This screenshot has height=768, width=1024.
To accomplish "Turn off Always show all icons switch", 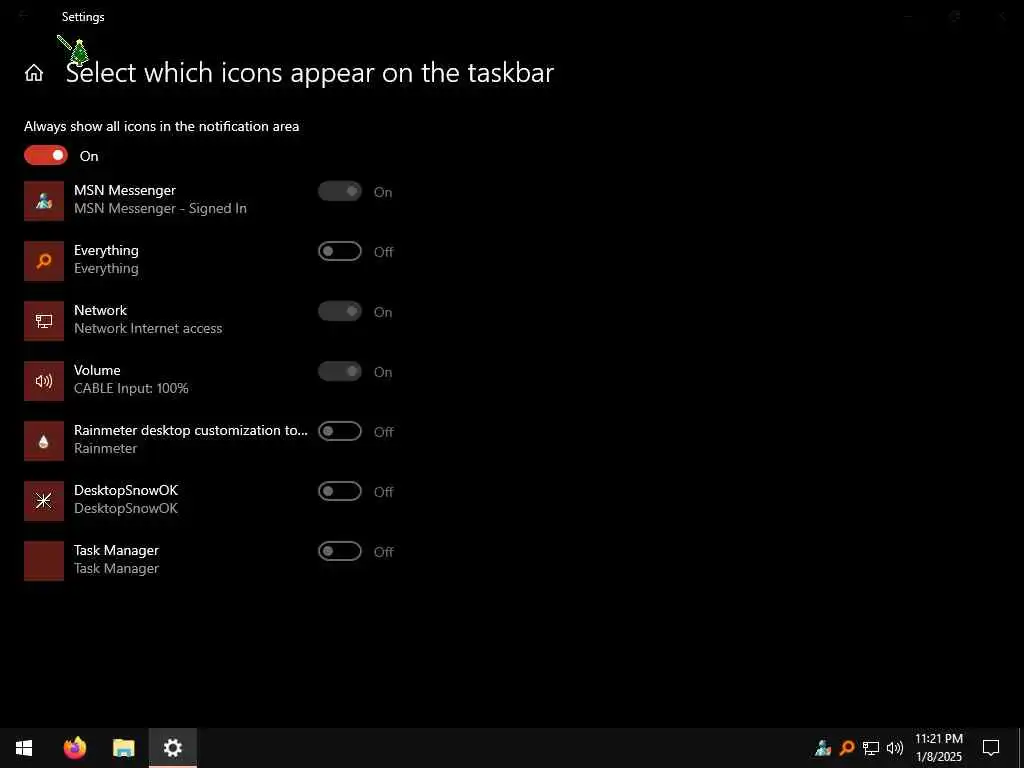I will pos(46,155).
